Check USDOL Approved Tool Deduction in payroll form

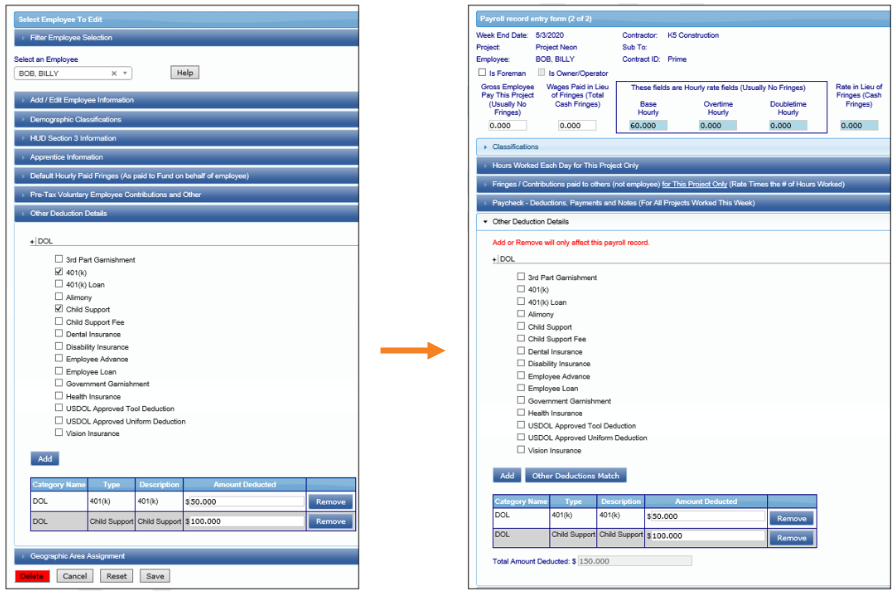click(521, 425)
